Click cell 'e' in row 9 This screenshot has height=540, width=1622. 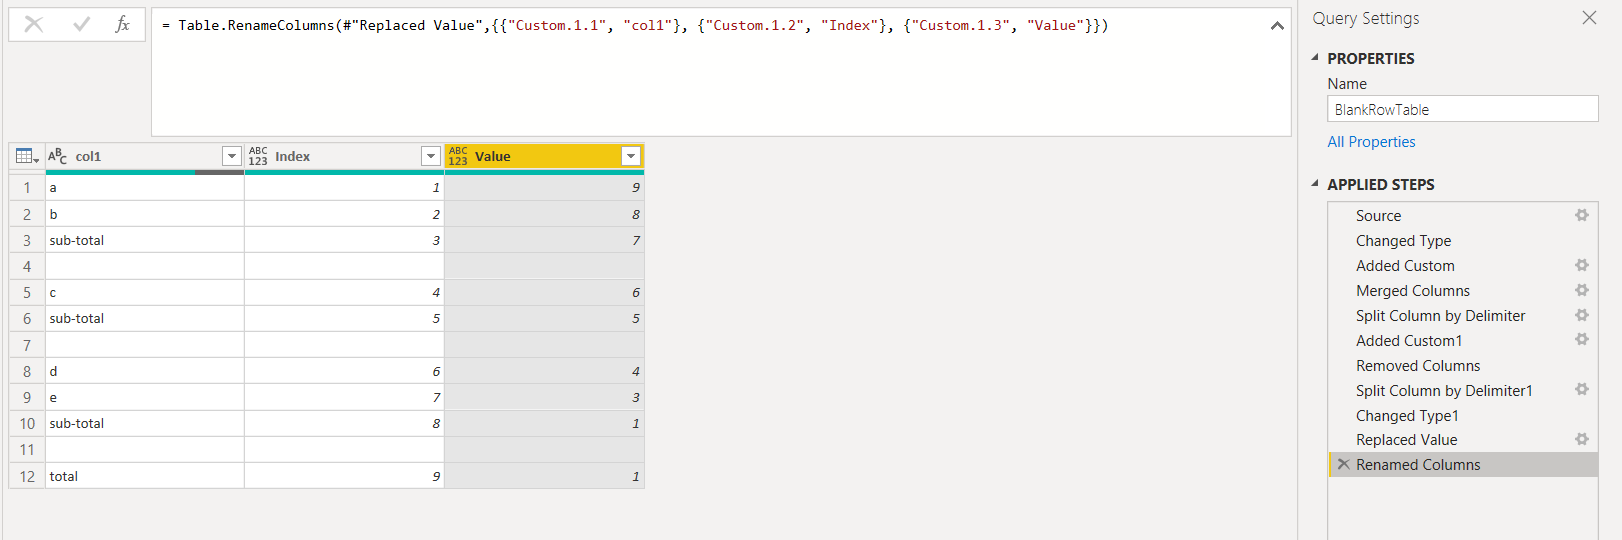tap(145, 397)
